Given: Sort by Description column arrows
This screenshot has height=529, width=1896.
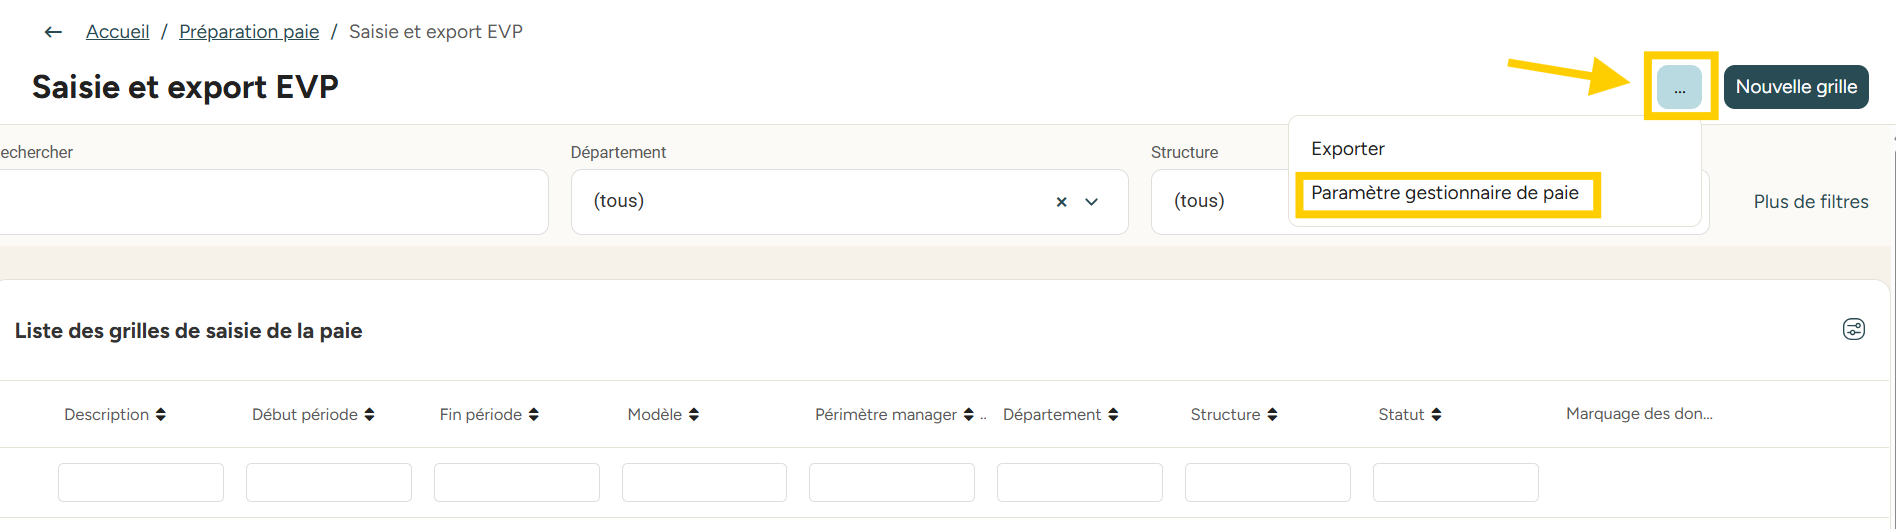Looking at the screenshot, I should tap(161, 414).
